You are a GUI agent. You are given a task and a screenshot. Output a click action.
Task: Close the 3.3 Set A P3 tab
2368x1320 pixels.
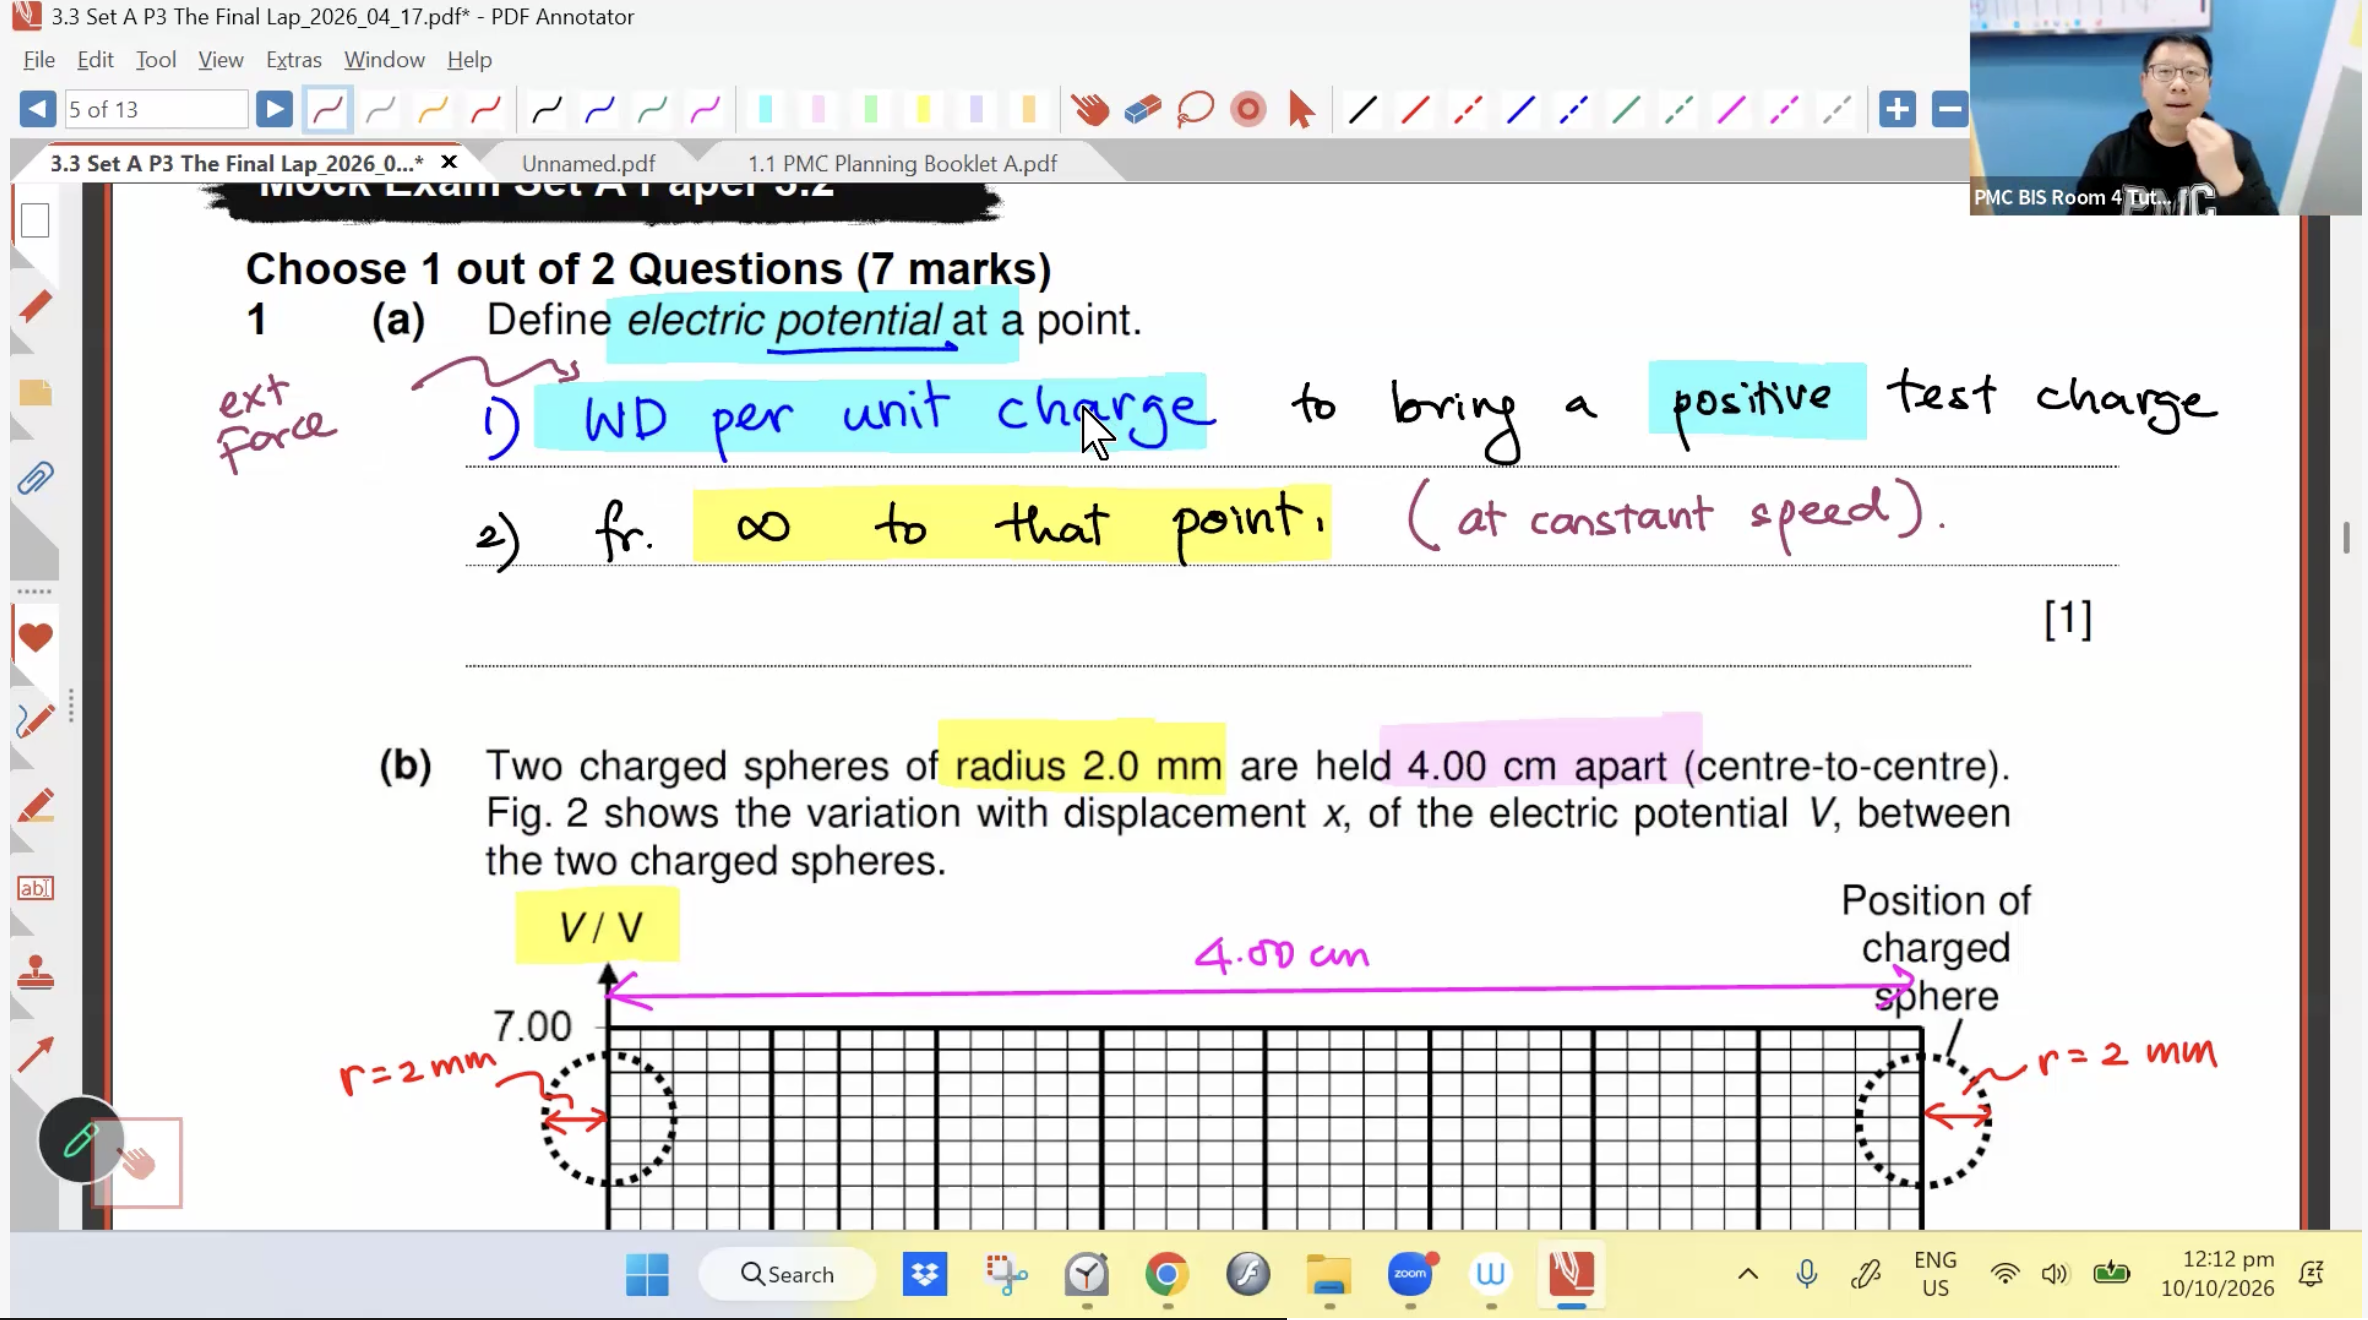[x=449, y=162]
